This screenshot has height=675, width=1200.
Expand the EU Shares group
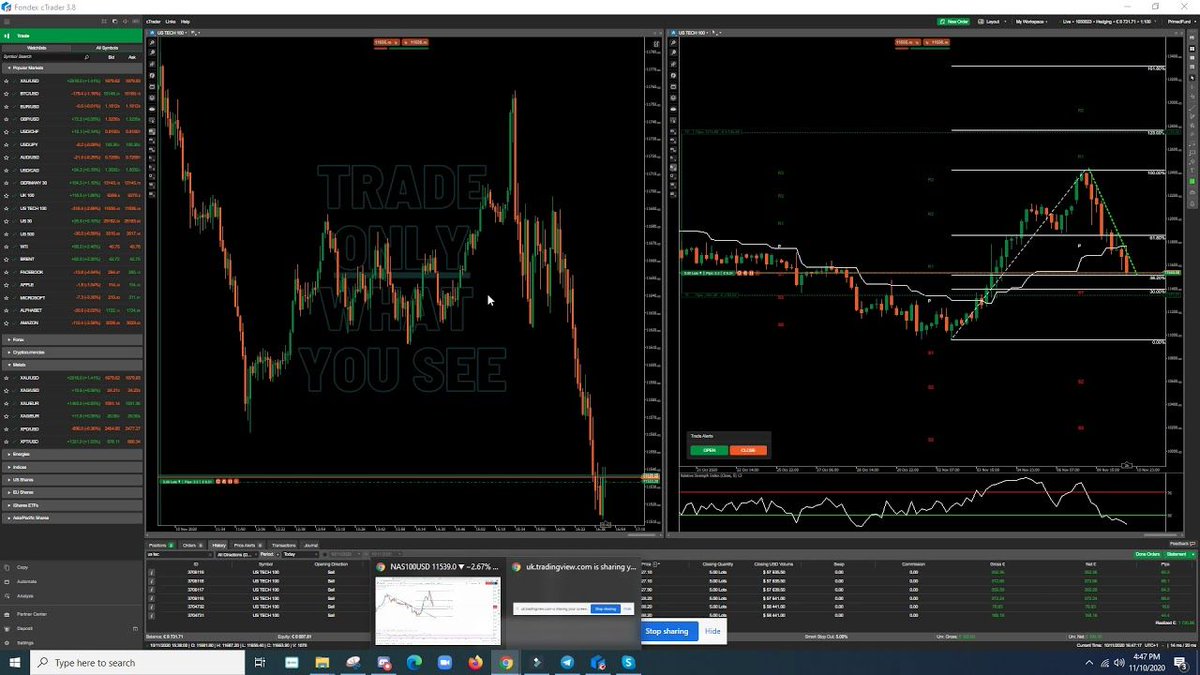tap(71, 492)
